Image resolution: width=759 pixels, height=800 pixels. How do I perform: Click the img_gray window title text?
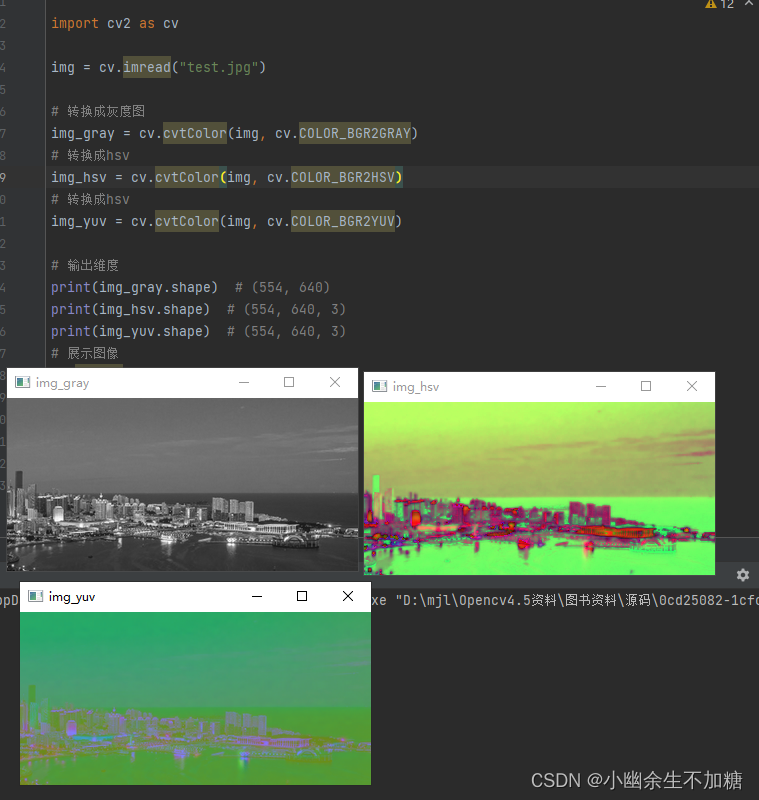click(62, 383)
